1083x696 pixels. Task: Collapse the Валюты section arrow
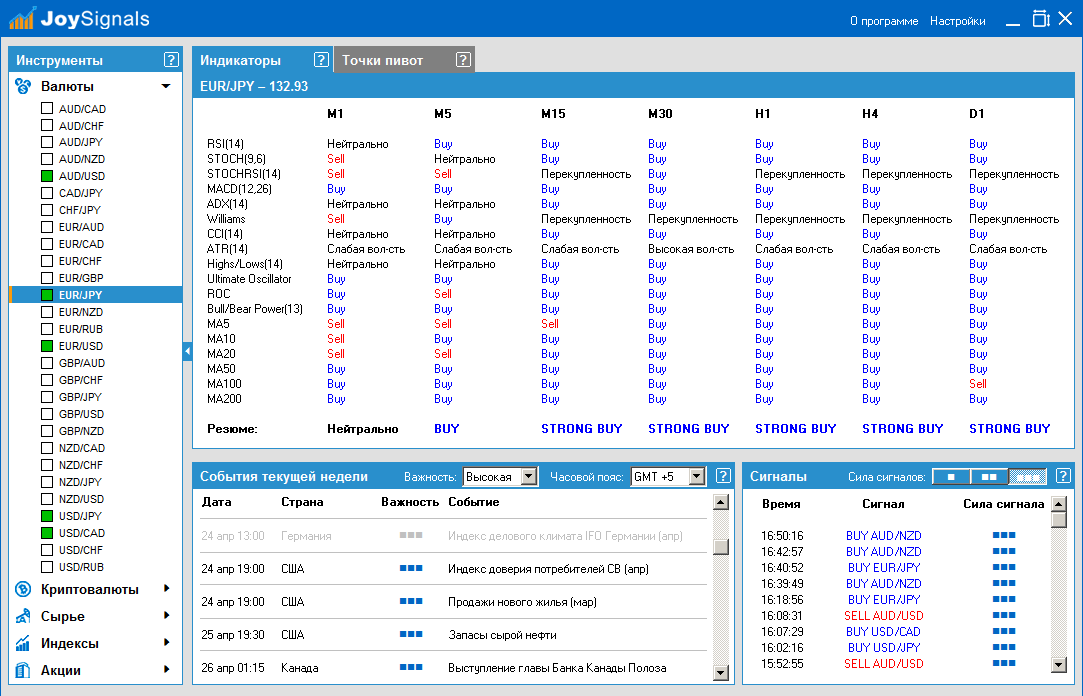click(166, 86)
